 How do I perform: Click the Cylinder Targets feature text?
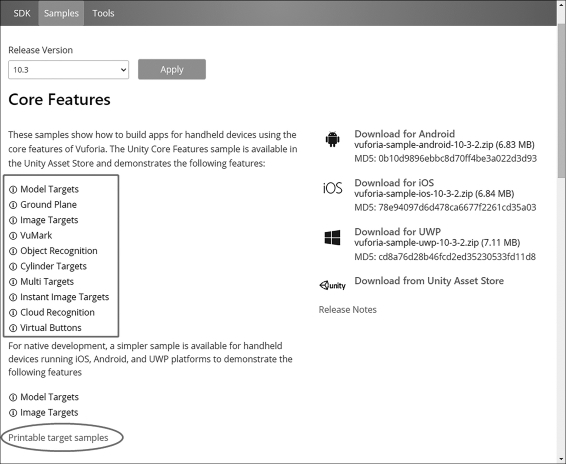coord(53,266)
